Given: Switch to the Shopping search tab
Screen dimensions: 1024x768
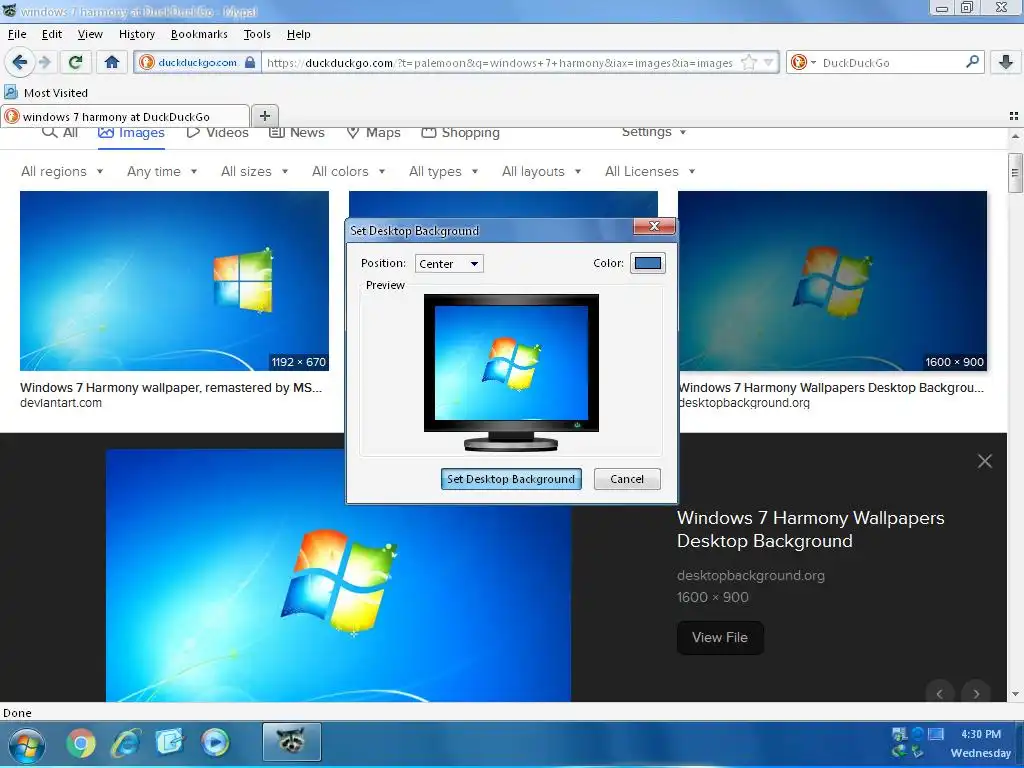Looking at the screenshot, I should click(x=460, y=133).
